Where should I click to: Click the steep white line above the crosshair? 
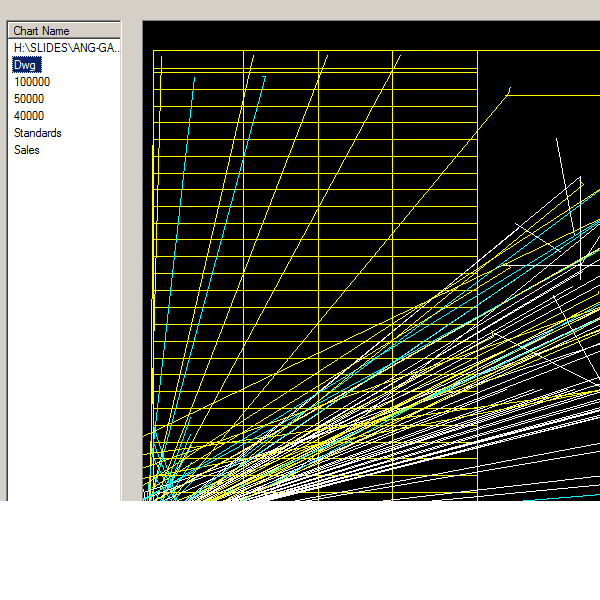click(x=565, y=186)
